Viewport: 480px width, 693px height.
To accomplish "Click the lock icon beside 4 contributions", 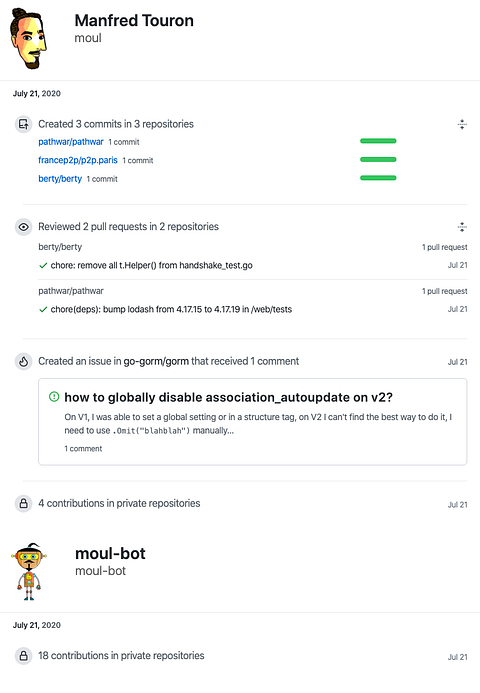I will point(23,503).
